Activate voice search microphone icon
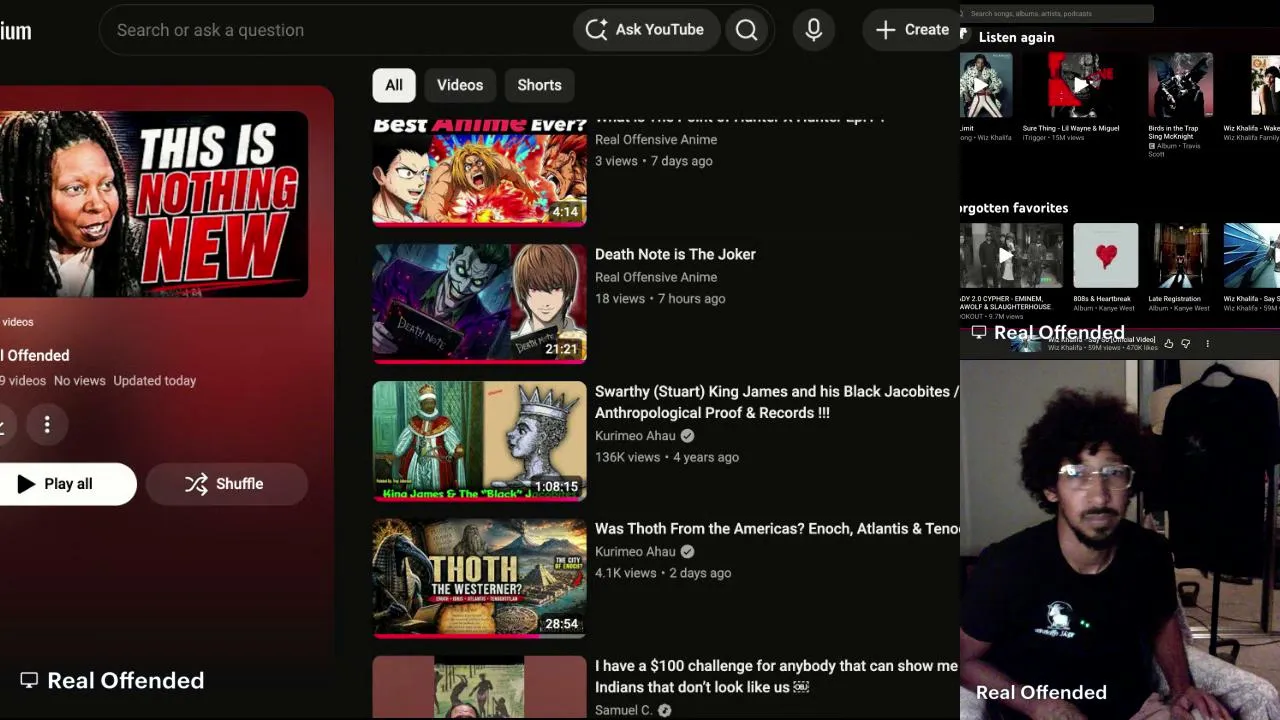This screenshot has height=720, width=1280. coord(814,30)
